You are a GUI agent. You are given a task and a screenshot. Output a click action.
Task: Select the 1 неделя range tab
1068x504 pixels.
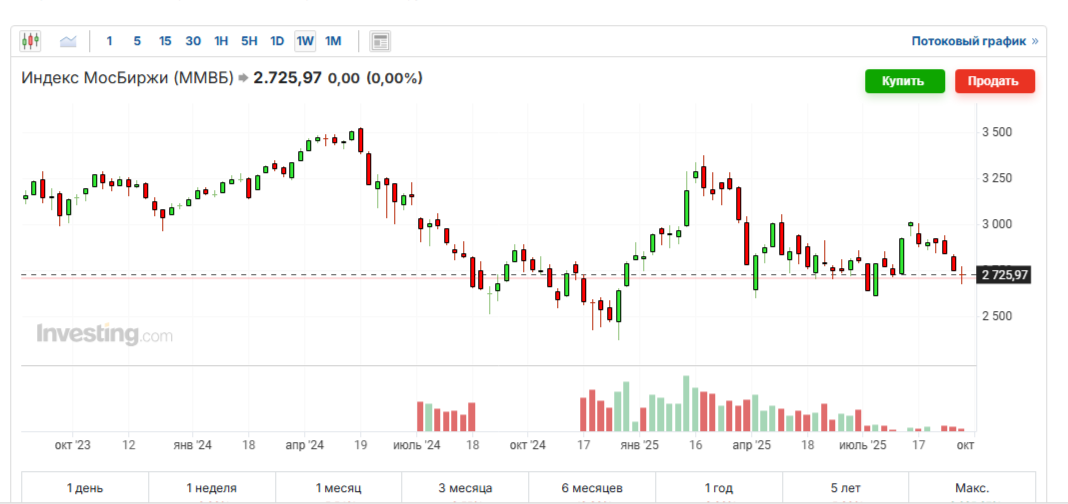click(x=212, y=488)
